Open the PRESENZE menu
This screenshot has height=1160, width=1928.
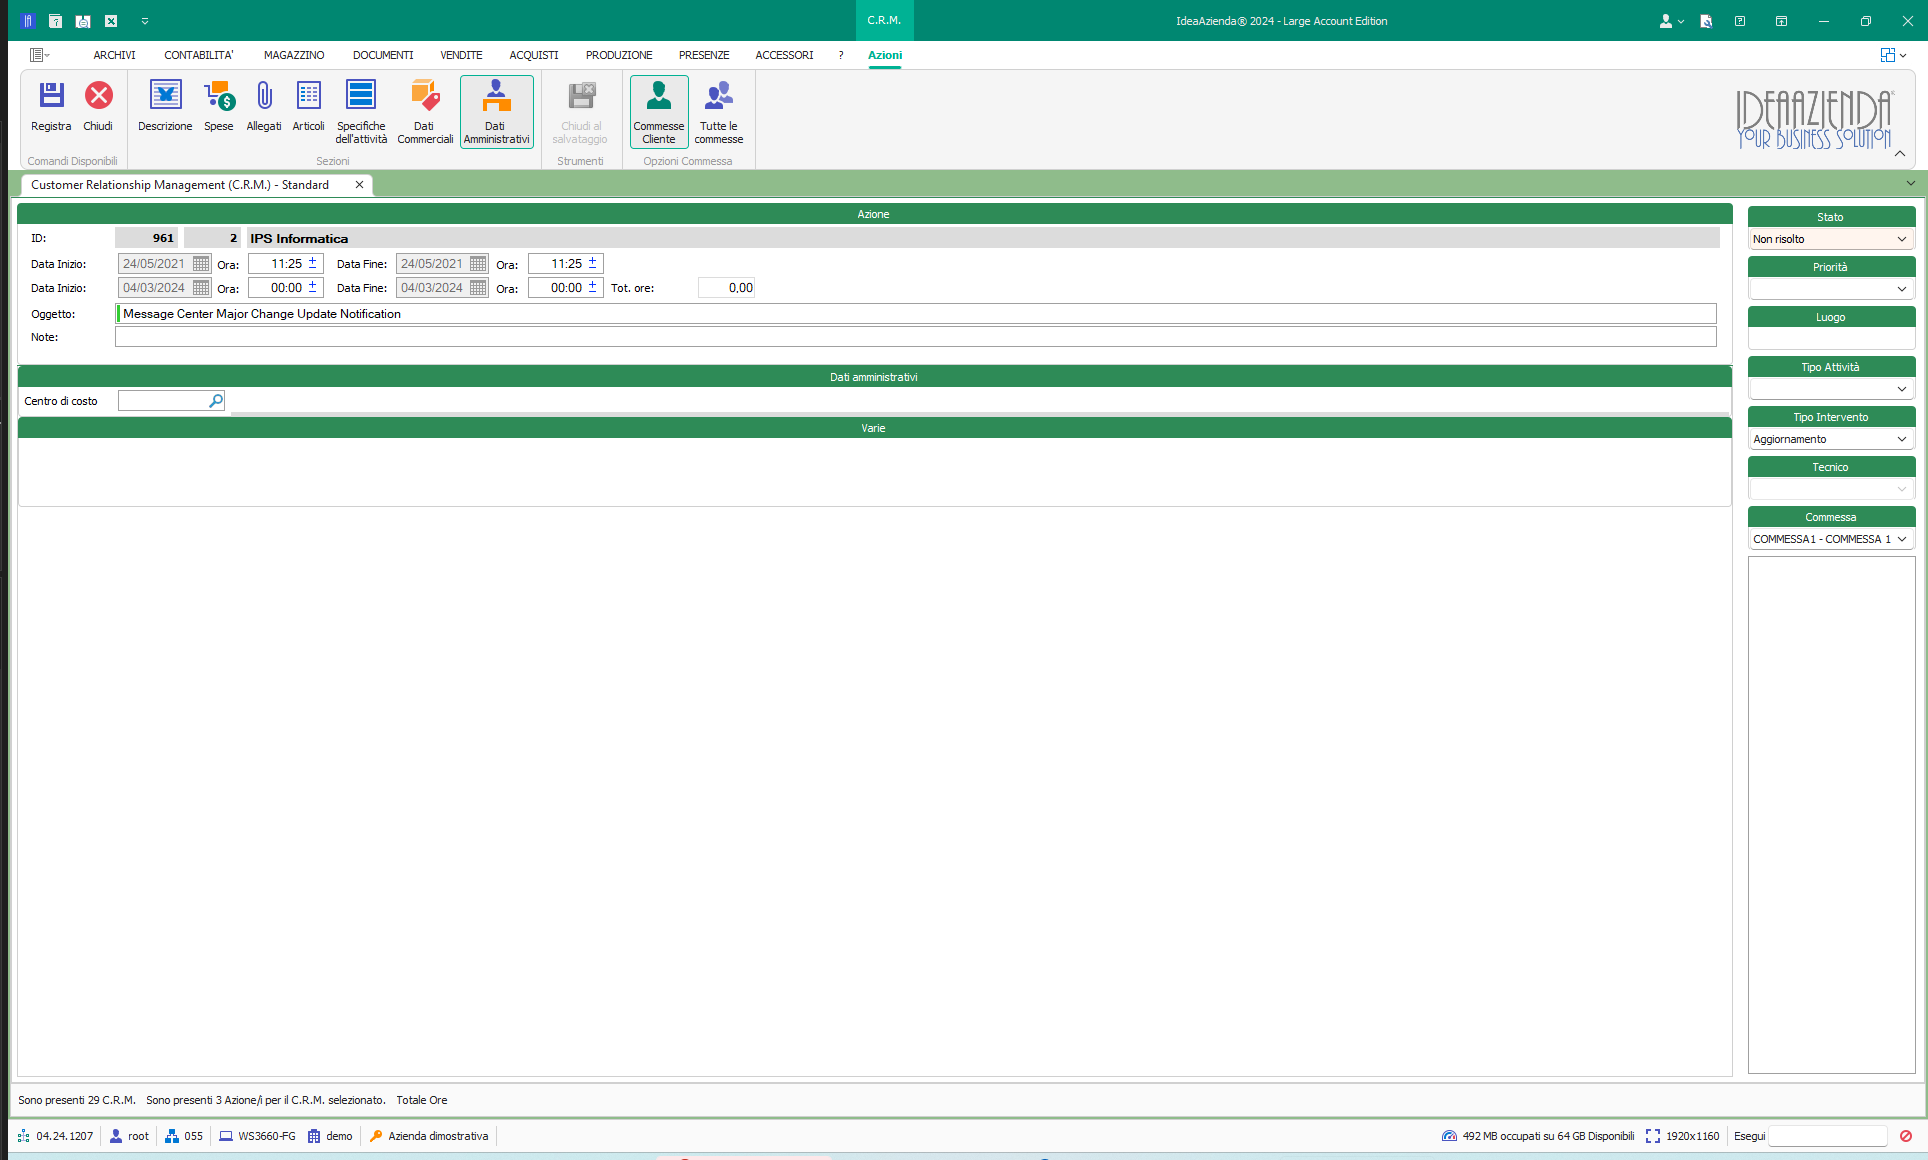704,56
